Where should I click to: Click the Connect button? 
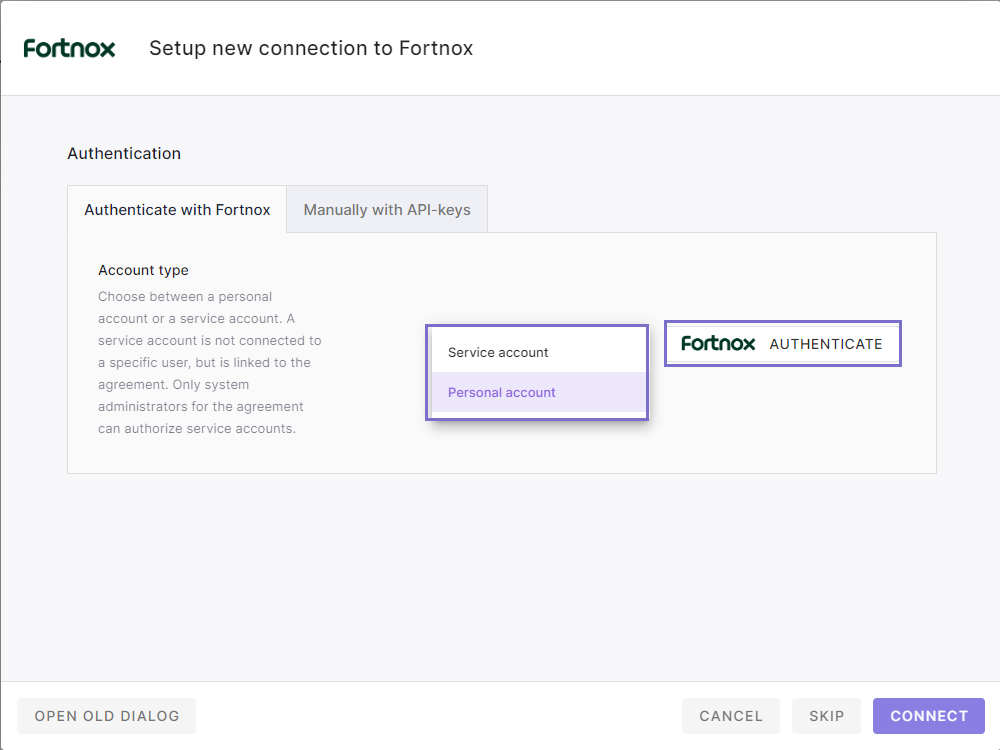(x=929, y=716)
